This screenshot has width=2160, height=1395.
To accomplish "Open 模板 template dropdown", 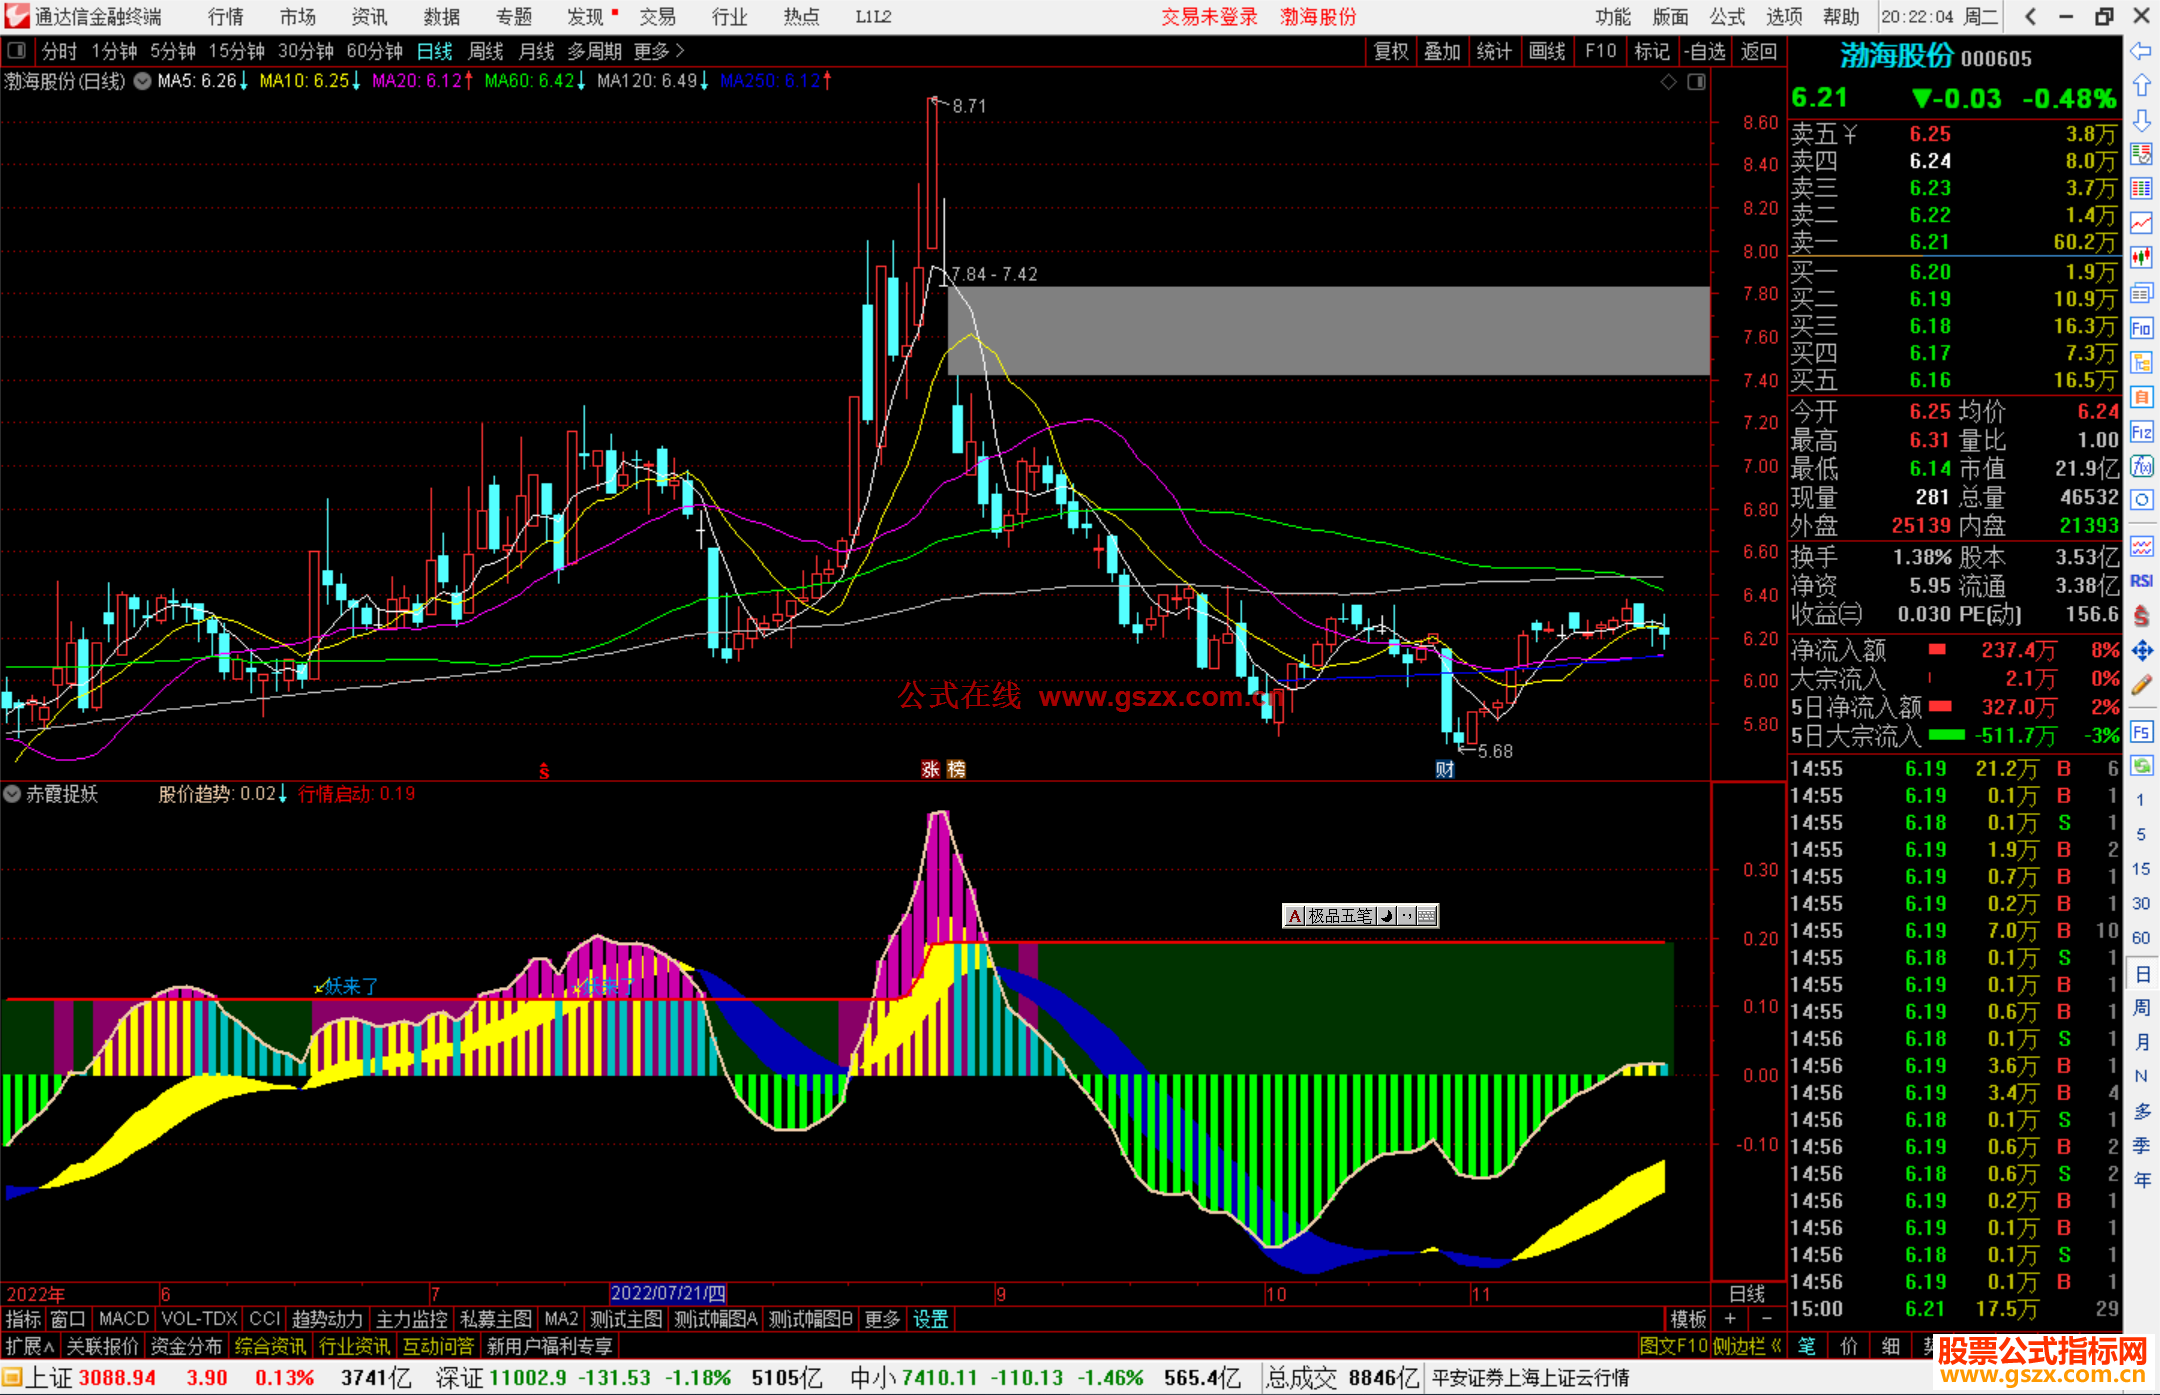I will [x=1688, y=1320].
